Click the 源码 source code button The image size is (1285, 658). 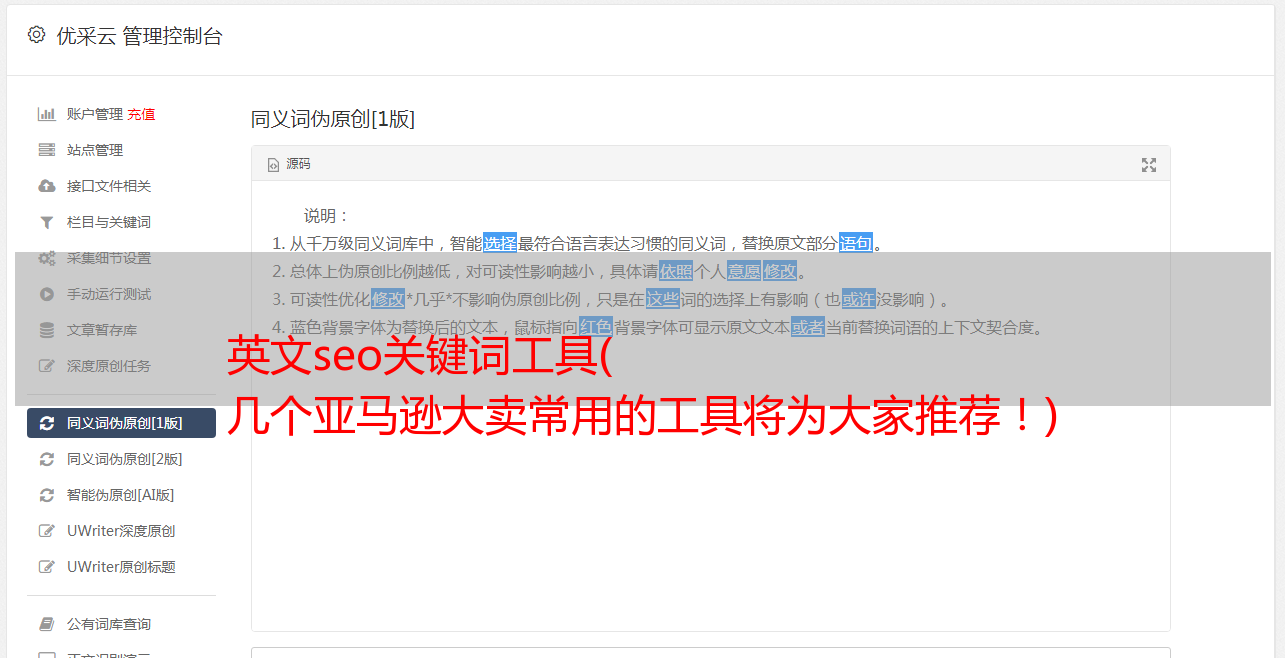[289, 164]
